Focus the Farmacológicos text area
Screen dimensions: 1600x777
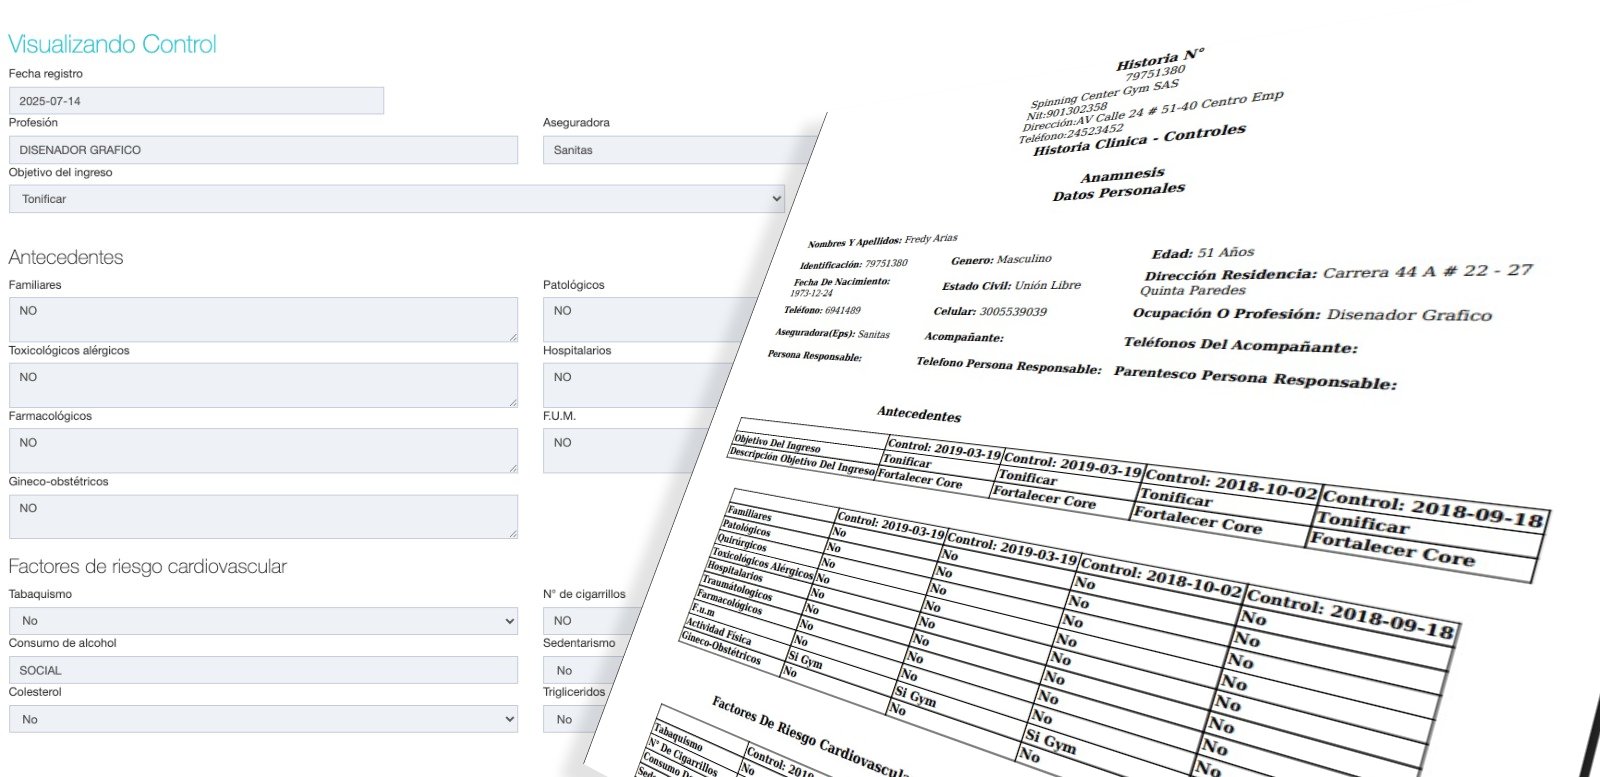coord(263,450)
